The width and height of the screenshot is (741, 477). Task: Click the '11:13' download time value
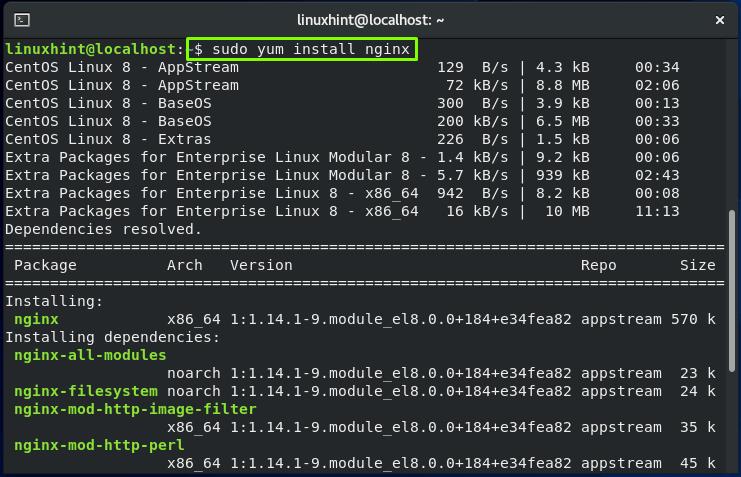657,211
